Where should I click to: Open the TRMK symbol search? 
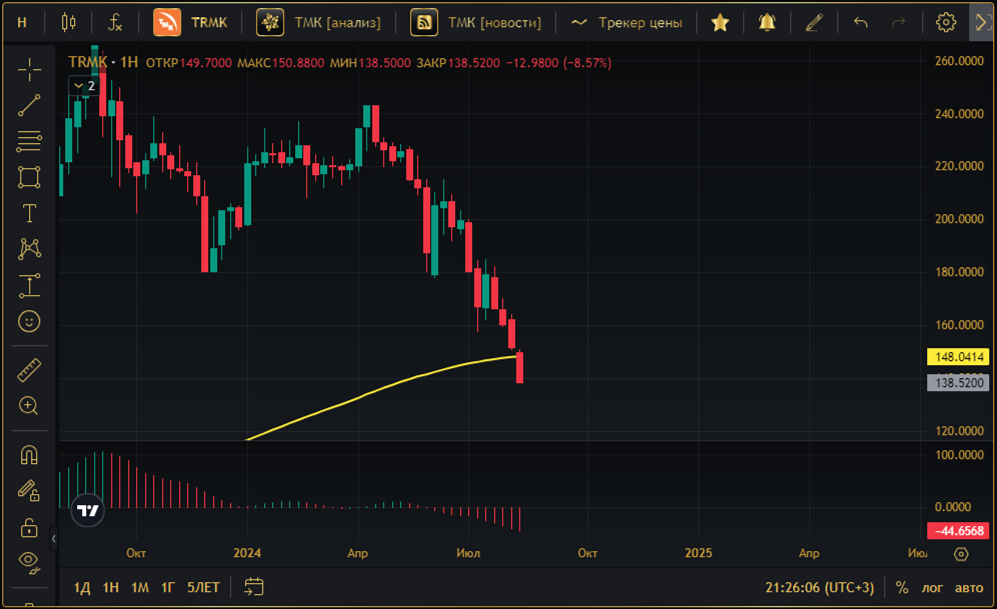click(190, 23)
